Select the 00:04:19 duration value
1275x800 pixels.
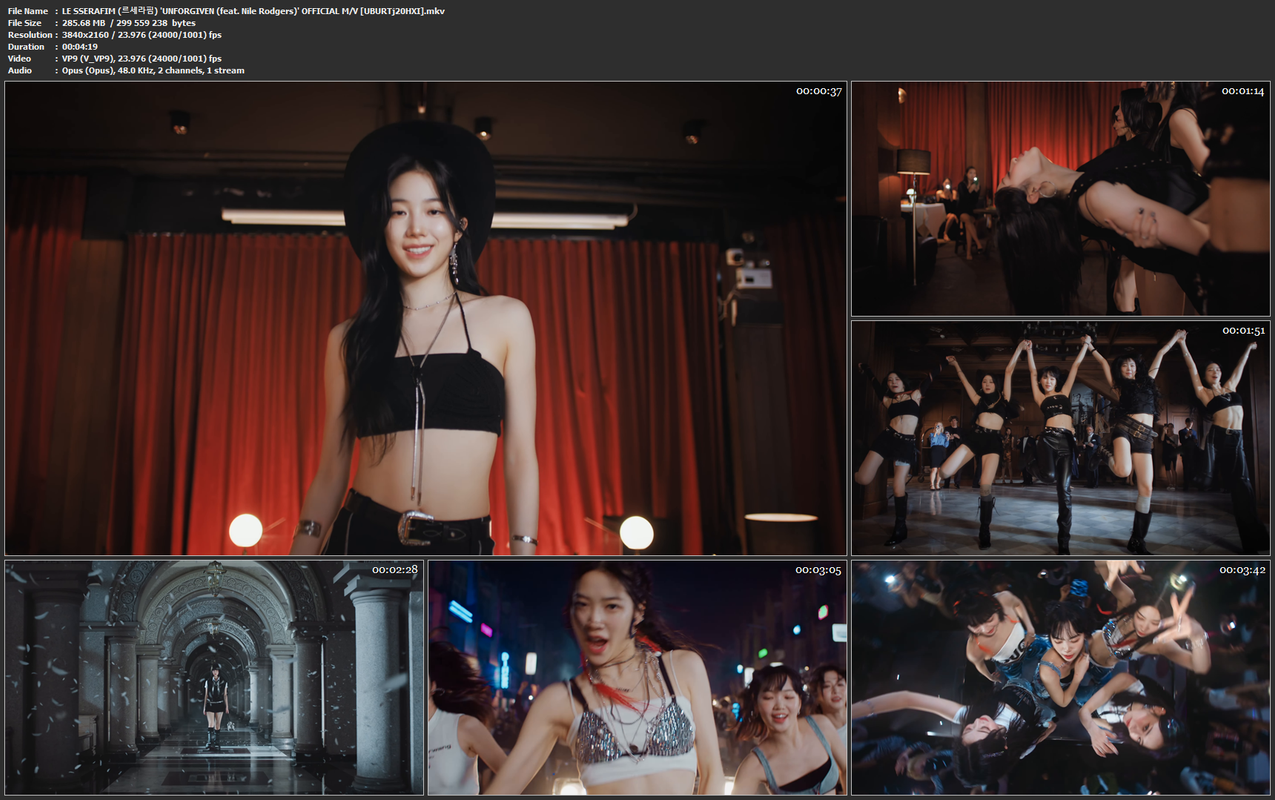tap(80, 47)
